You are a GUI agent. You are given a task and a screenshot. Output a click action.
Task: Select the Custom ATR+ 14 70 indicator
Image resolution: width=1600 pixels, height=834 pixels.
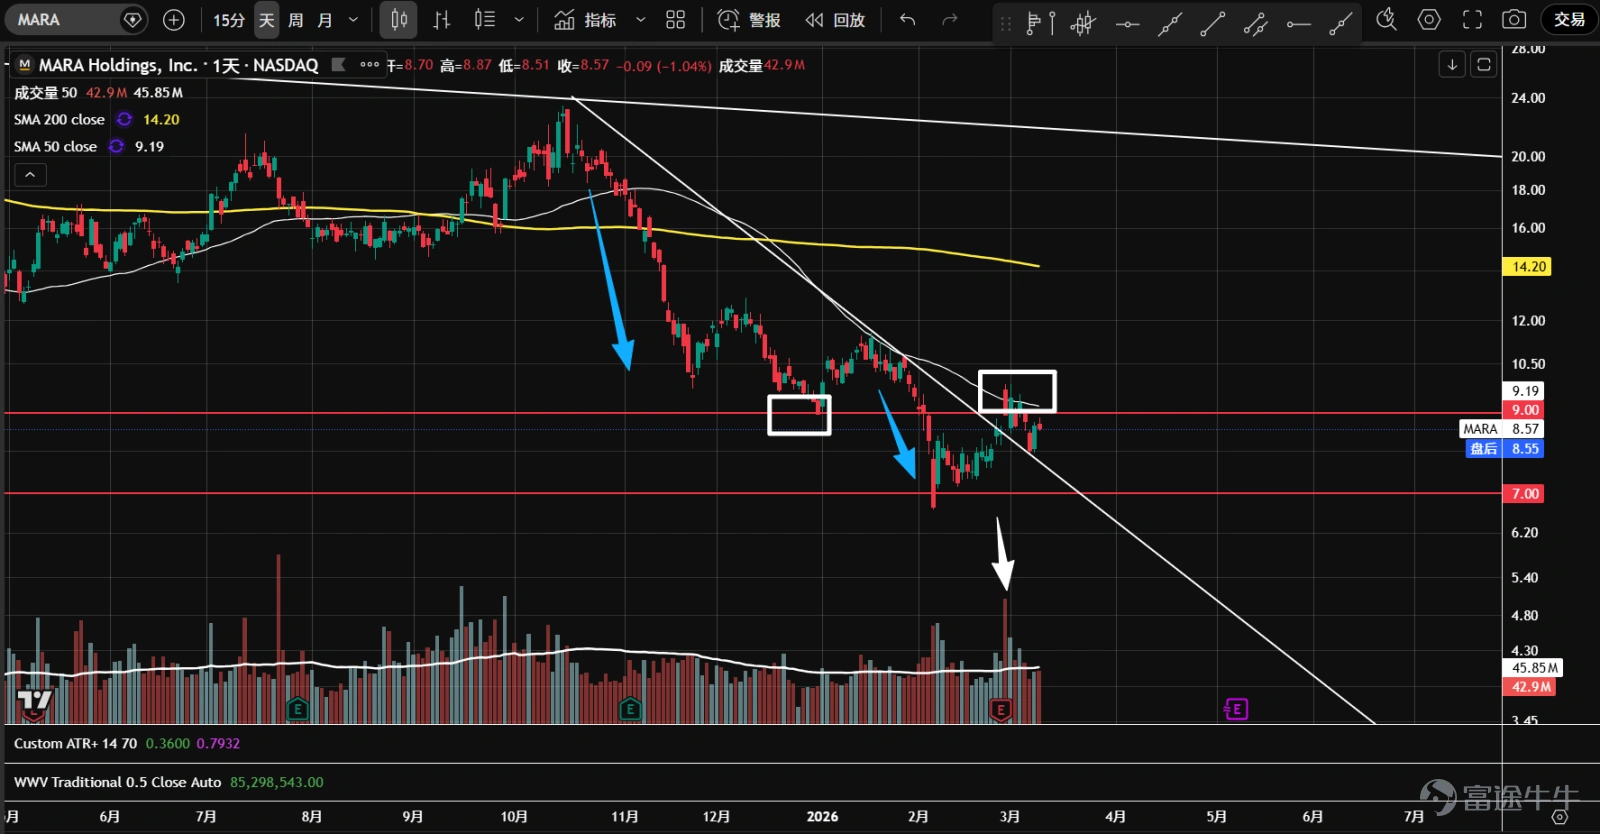click(75, 743)
